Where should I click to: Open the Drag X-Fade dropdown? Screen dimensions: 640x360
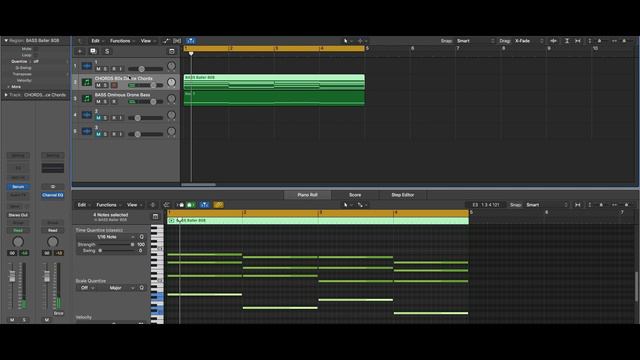529,41
